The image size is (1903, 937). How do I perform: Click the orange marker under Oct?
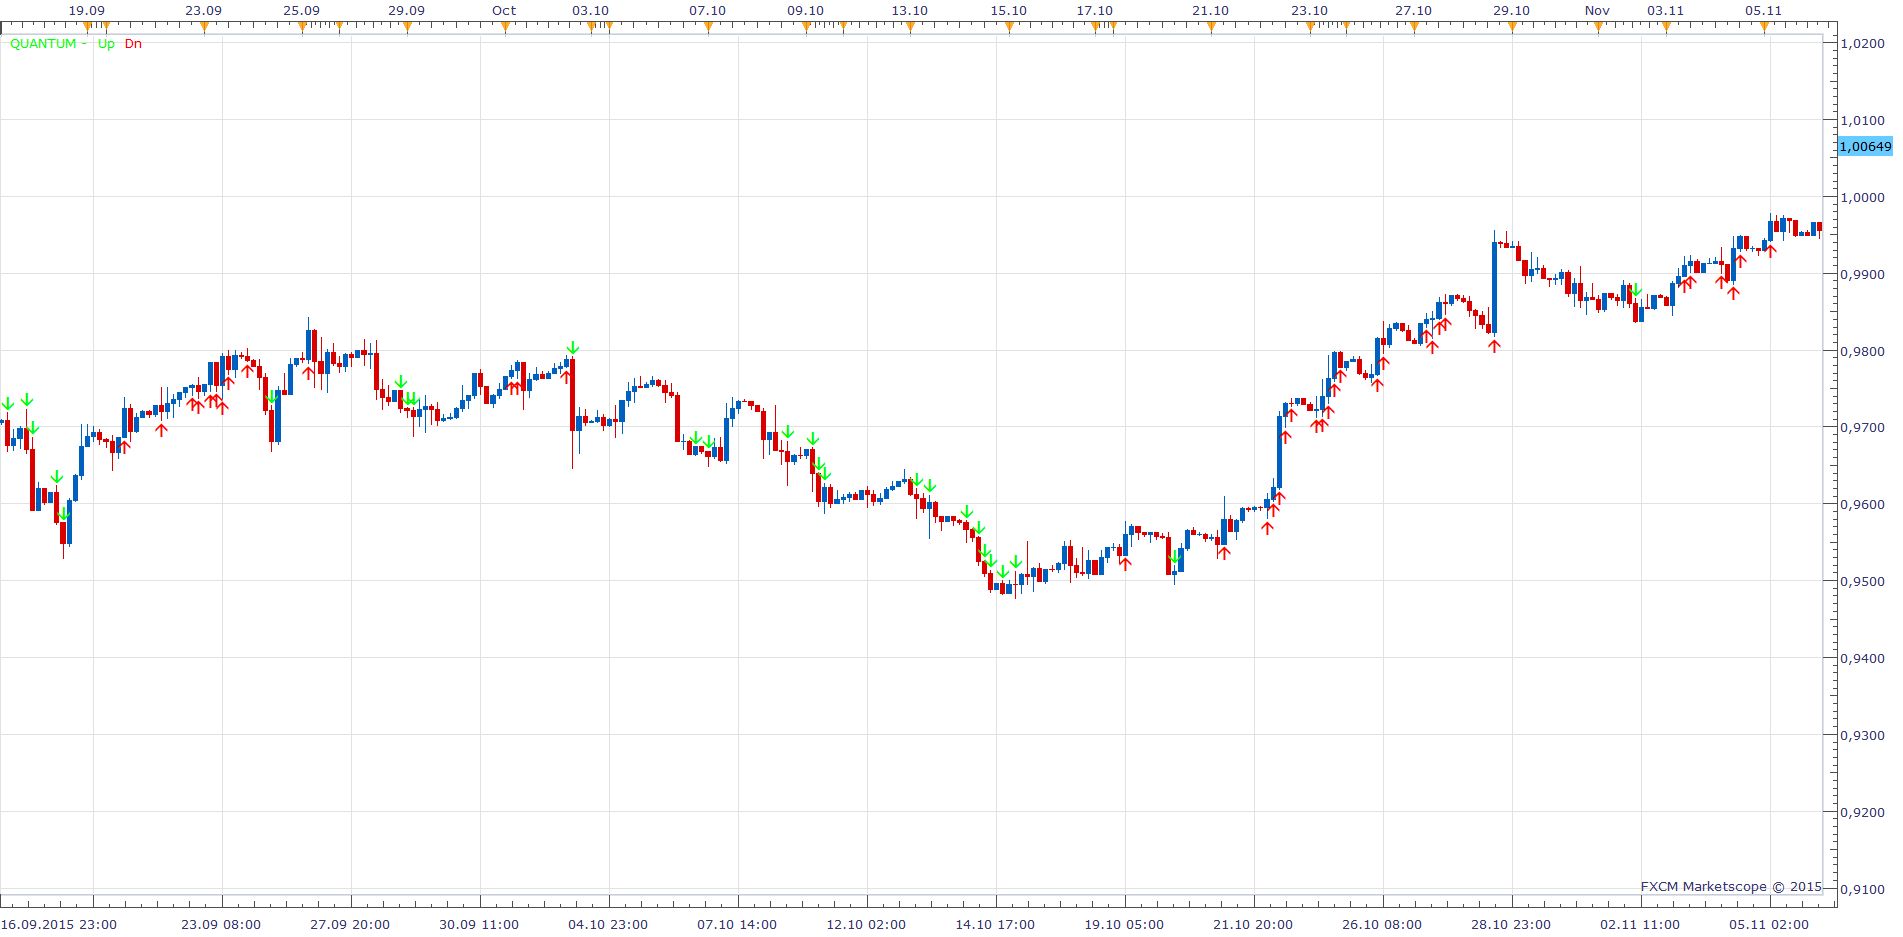click(505, 27)
